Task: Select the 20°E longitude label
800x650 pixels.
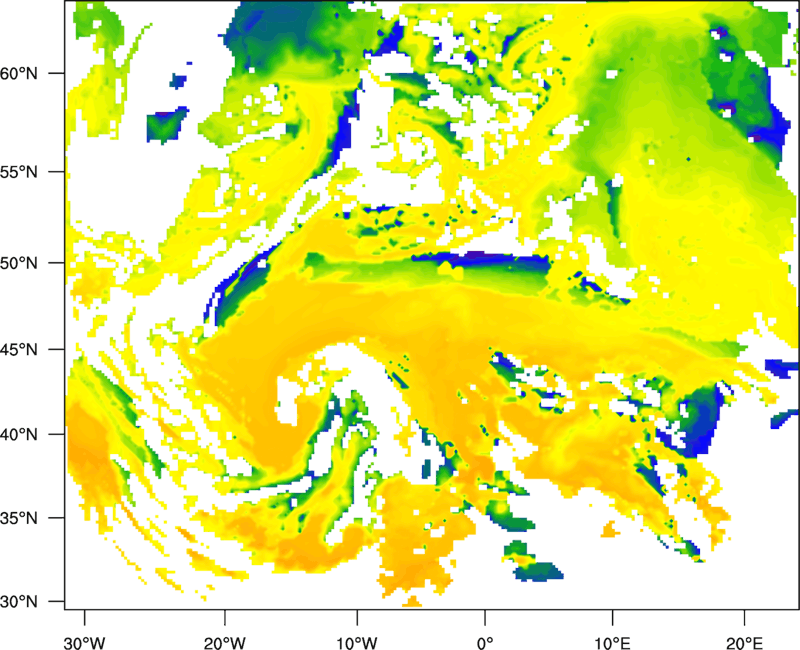Action: pyautogui.click(x=744, y=643)
